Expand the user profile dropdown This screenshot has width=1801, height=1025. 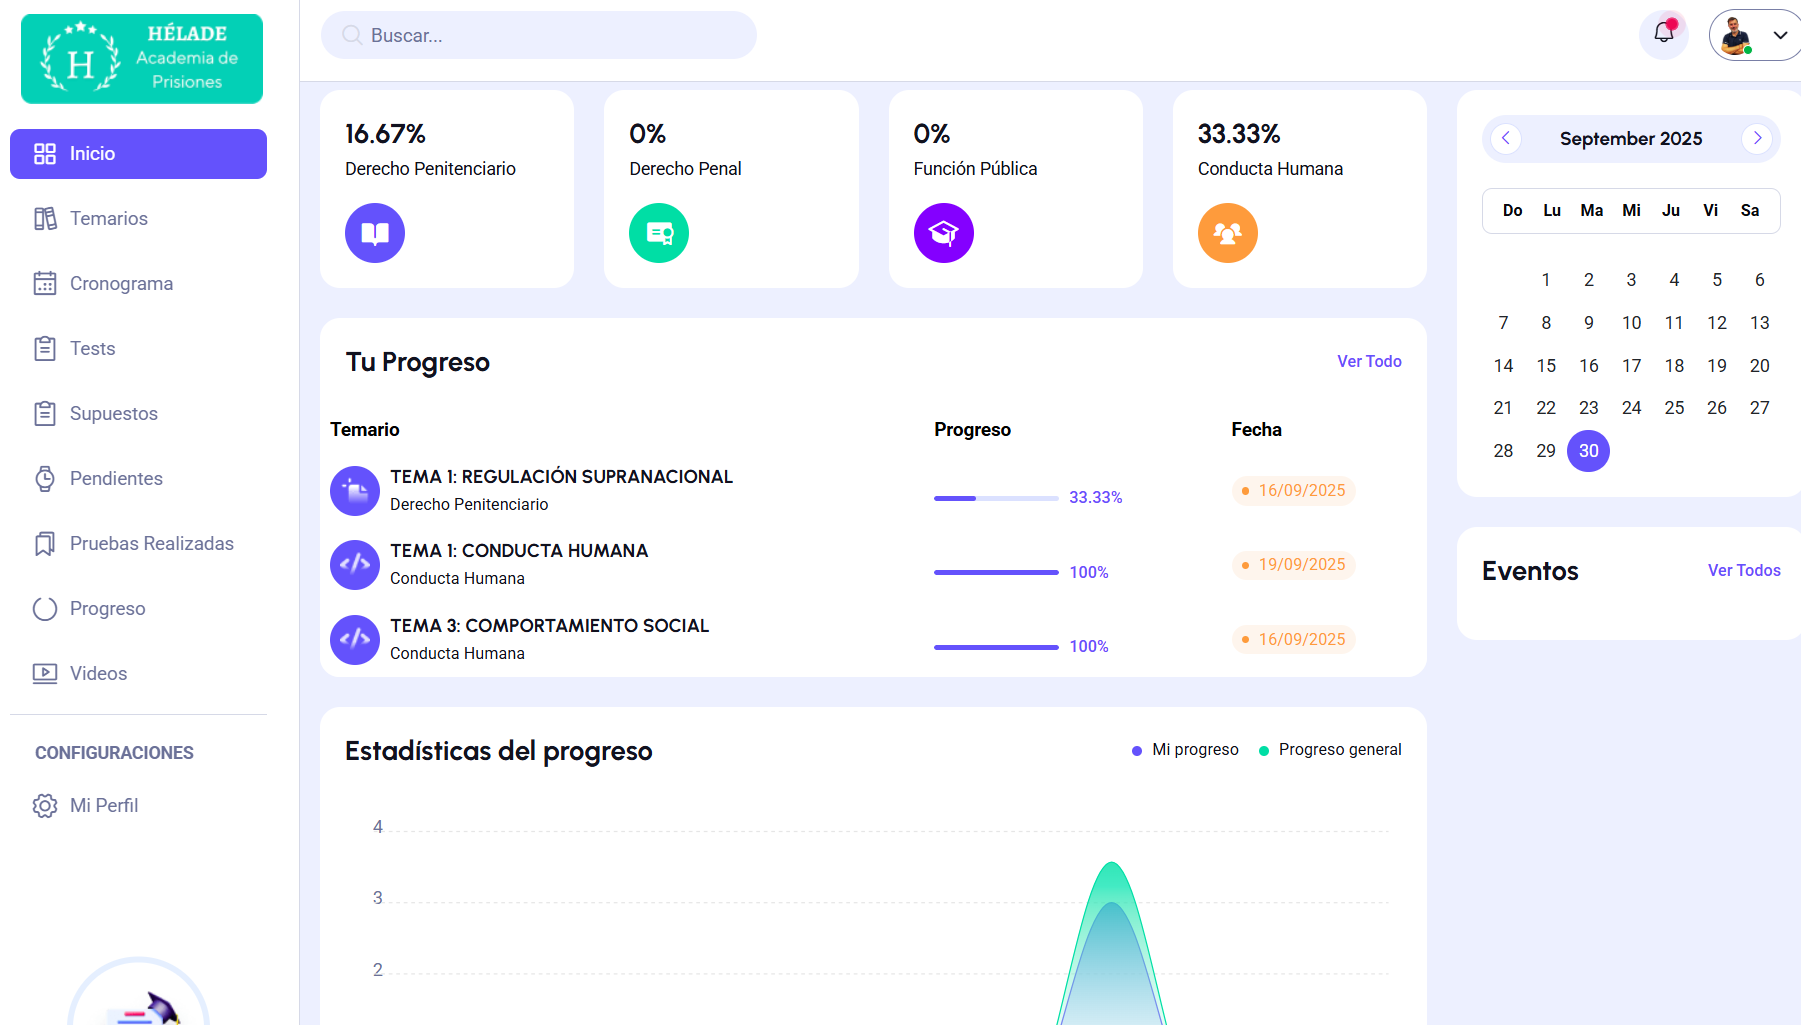[x=1779, y=35]
